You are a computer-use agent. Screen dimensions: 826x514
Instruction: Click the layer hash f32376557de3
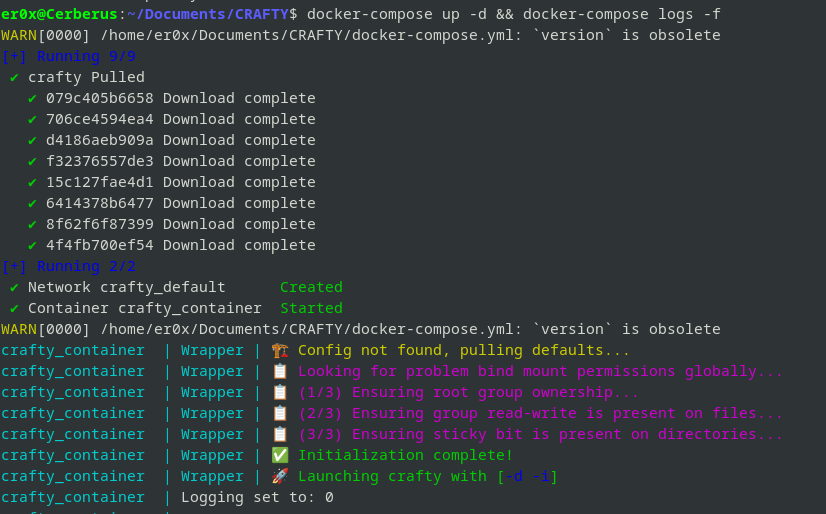(x=100, y=162)
